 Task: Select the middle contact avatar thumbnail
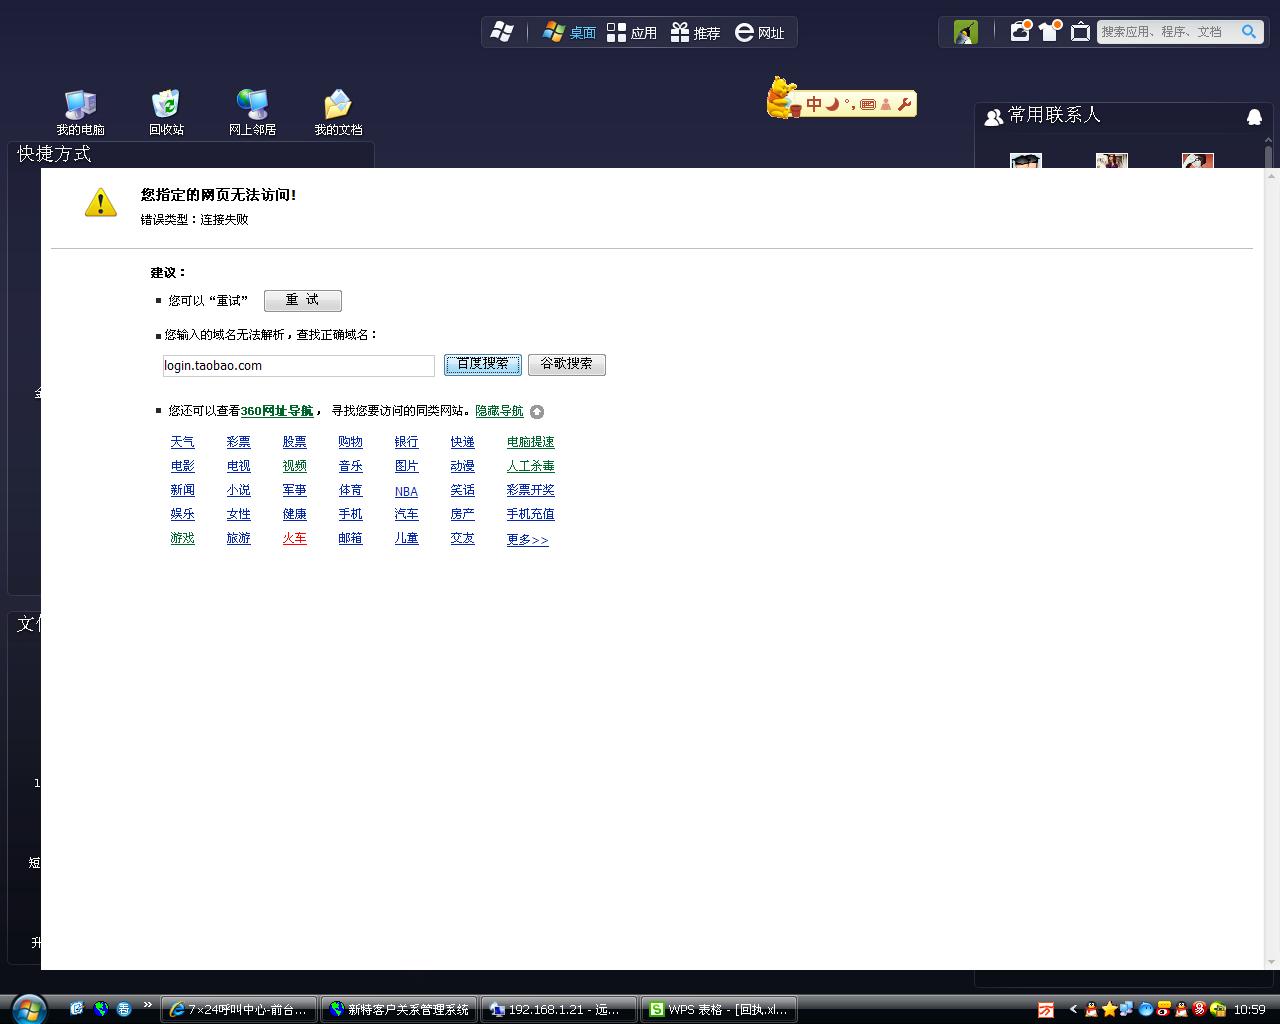[x=1112, y=161]
